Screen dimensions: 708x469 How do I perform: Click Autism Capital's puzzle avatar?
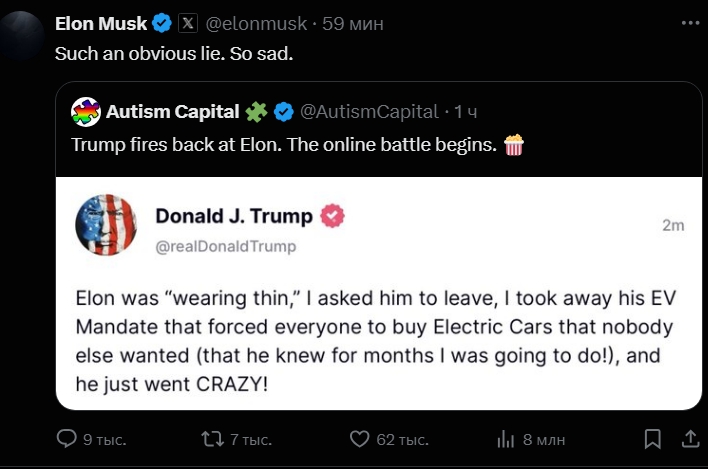[86, 112]
